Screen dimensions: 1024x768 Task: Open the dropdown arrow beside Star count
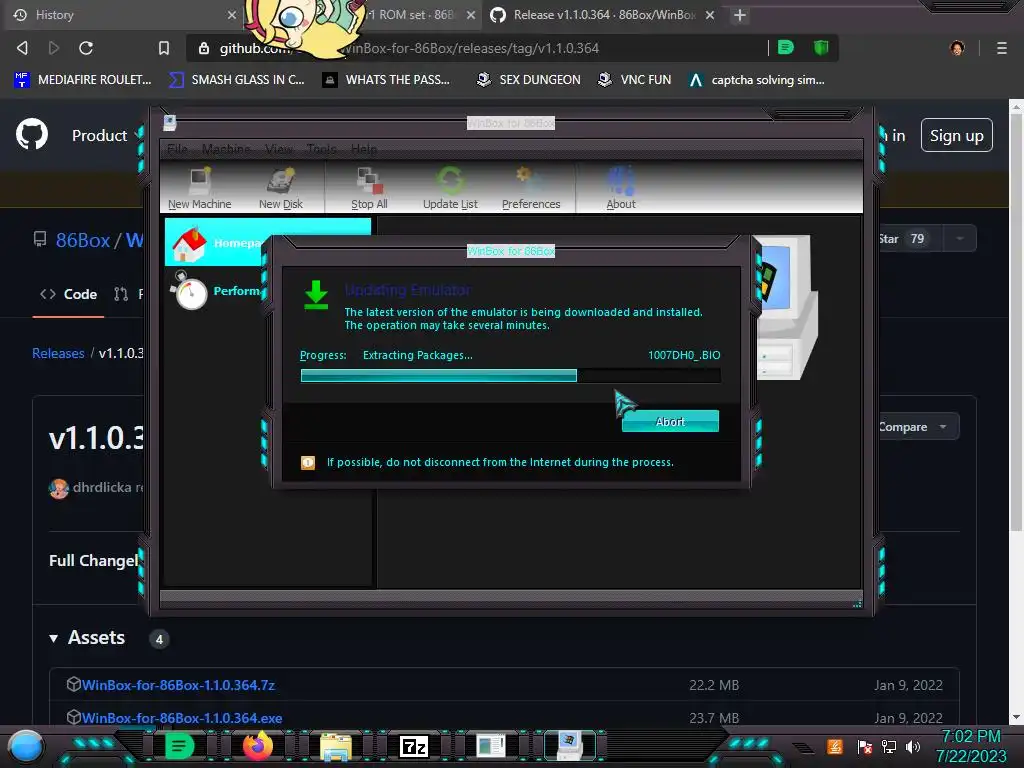959,238
